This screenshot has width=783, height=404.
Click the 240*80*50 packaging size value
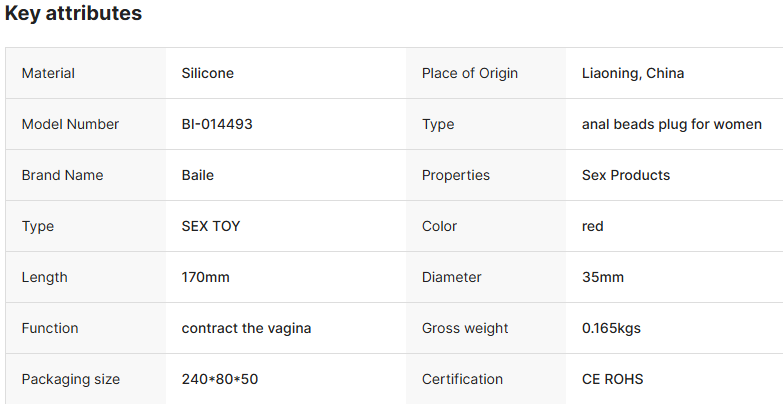(220, 379)
